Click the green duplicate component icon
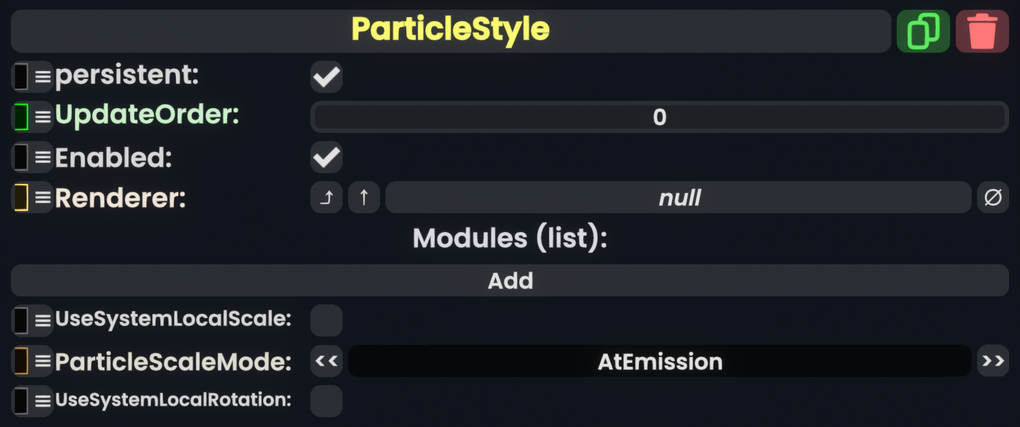The width and height of the screenshot is (1020, 427). (x=922, y=31)
